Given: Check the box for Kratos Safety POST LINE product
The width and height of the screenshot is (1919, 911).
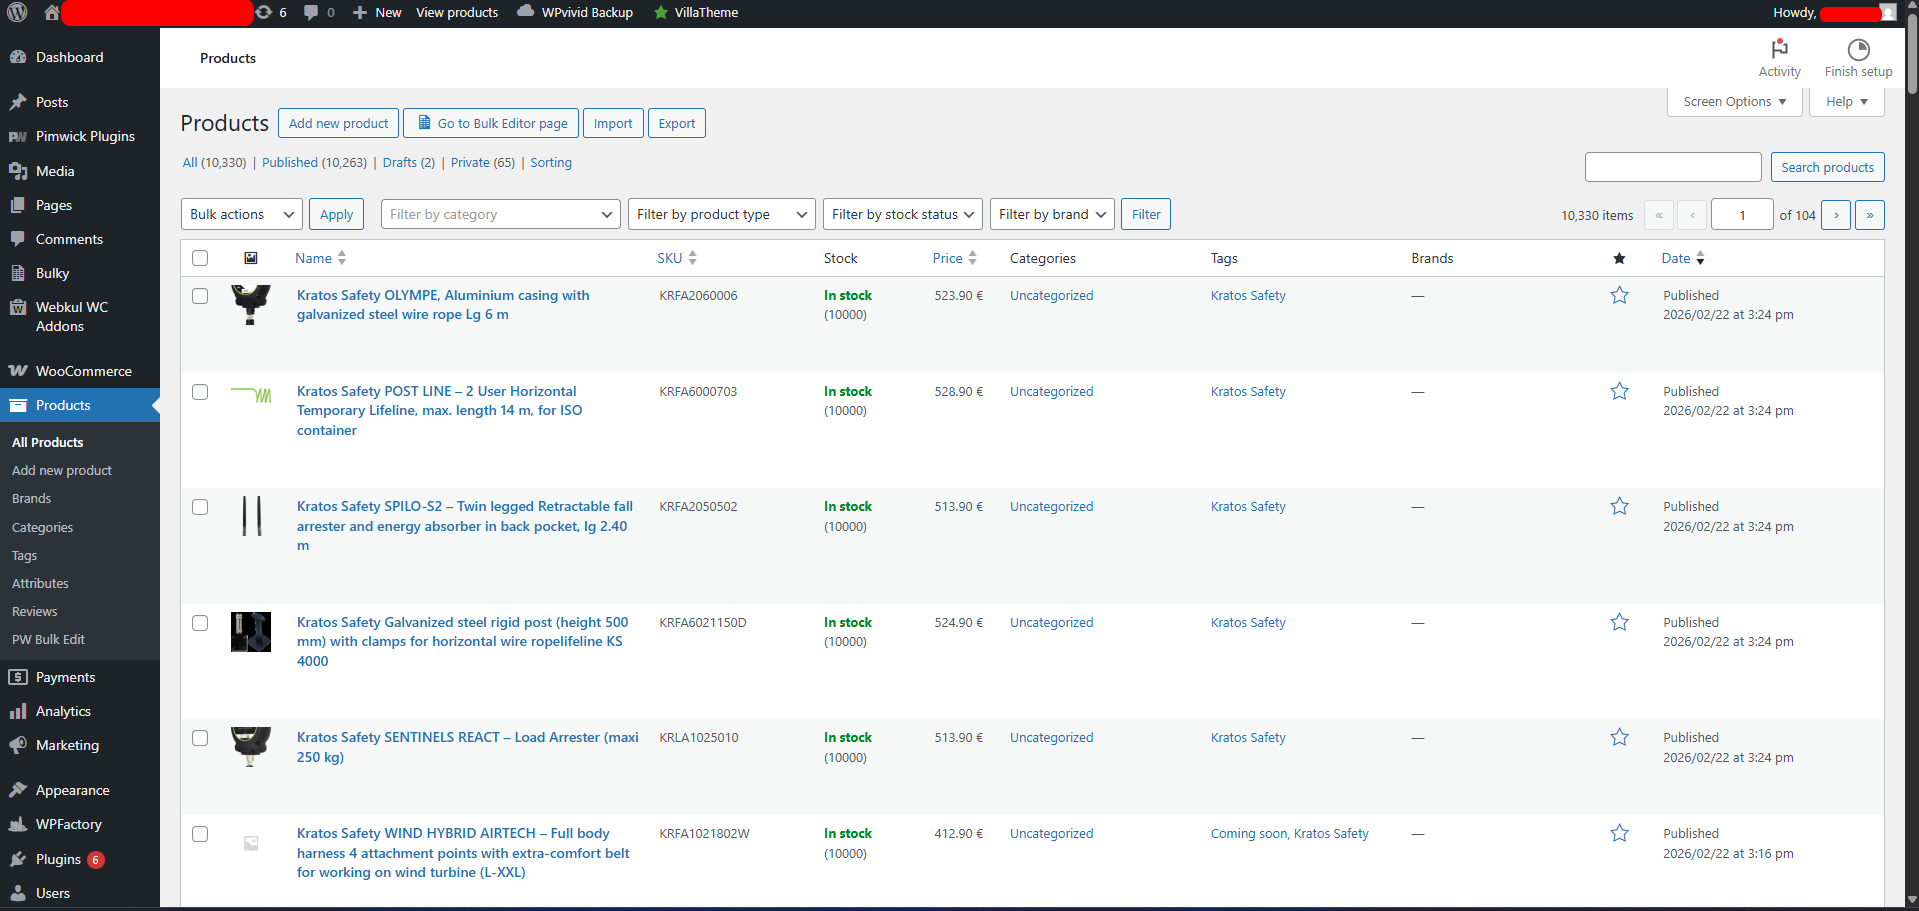Looking at the screenshot, I should click(x=200, y=392).
